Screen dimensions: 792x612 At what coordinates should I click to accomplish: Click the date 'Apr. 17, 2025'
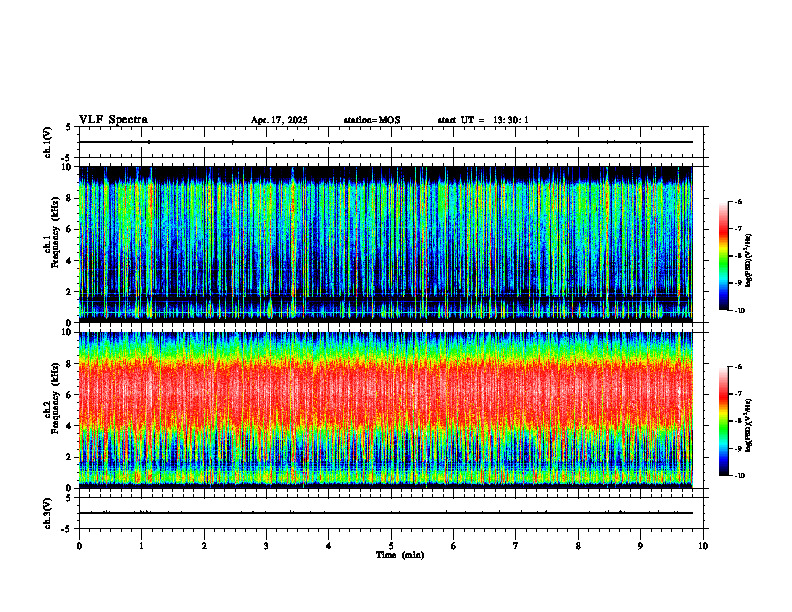[x=279, y=120]
